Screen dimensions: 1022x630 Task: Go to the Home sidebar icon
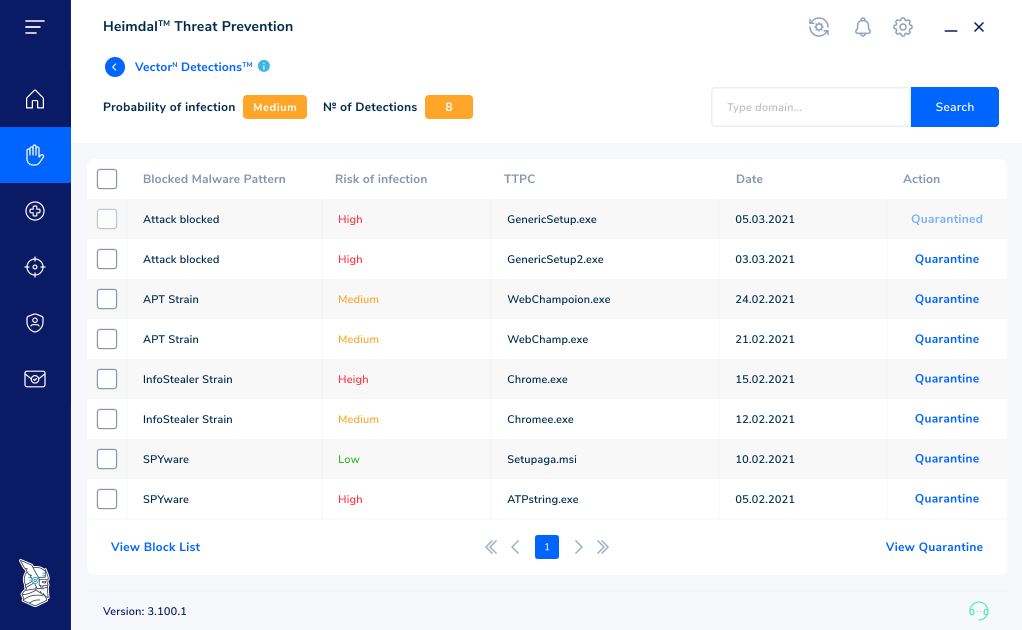35,99
